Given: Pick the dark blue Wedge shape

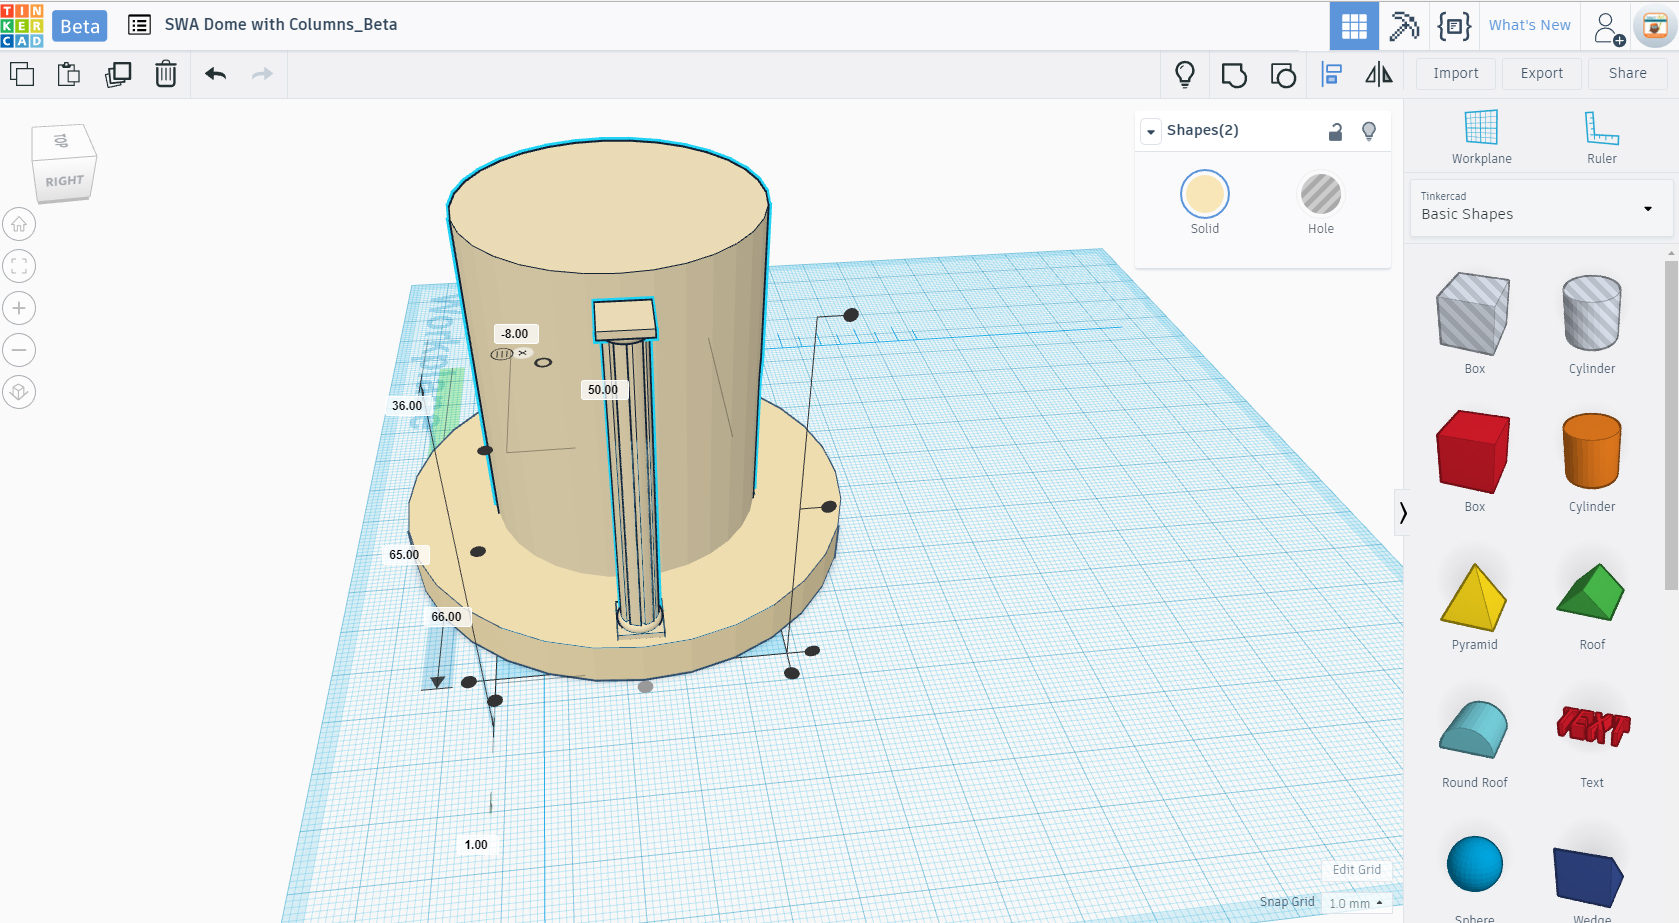Looking at the screenshot, I should pyautogui.click(x=1589, y=880).
